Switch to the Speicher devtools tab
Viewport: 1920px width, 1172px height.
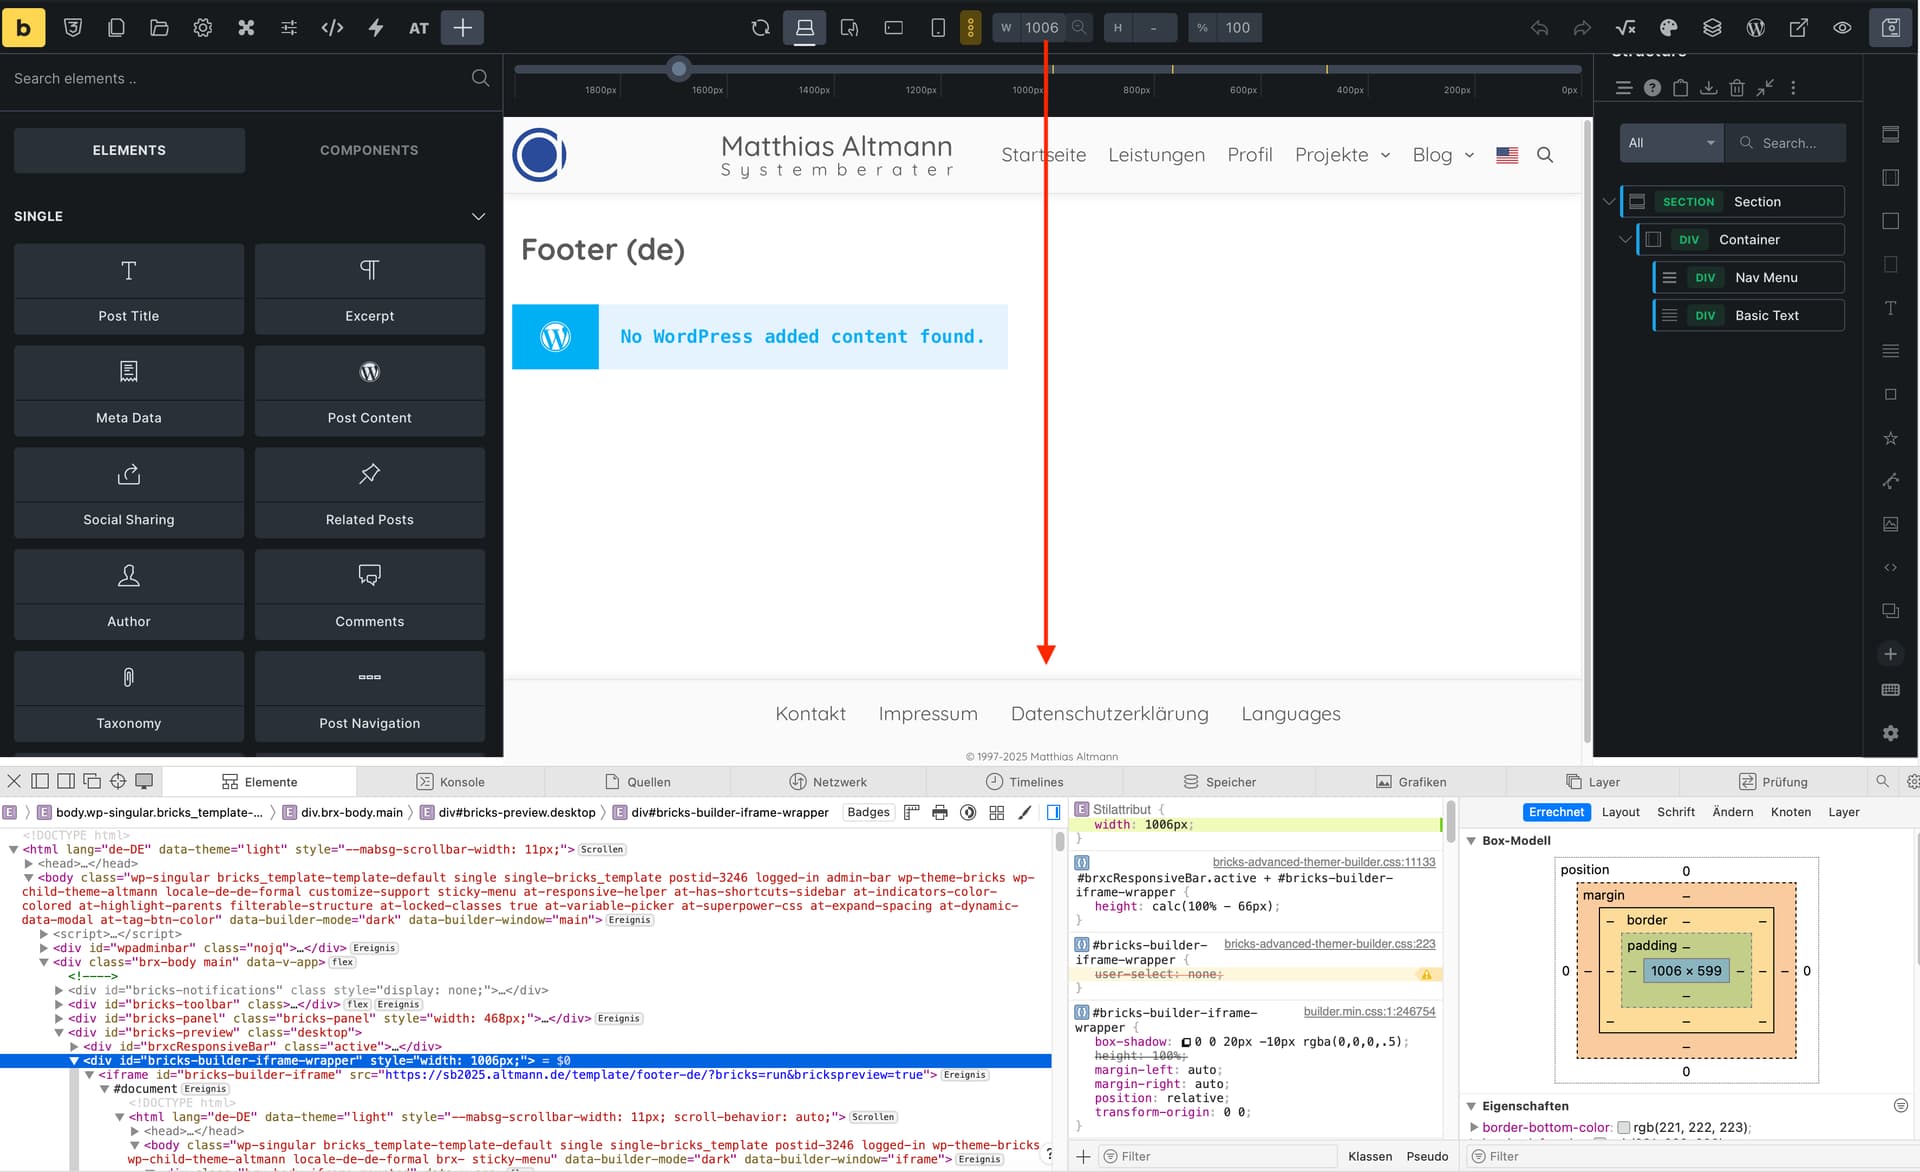coord(1219,782)
